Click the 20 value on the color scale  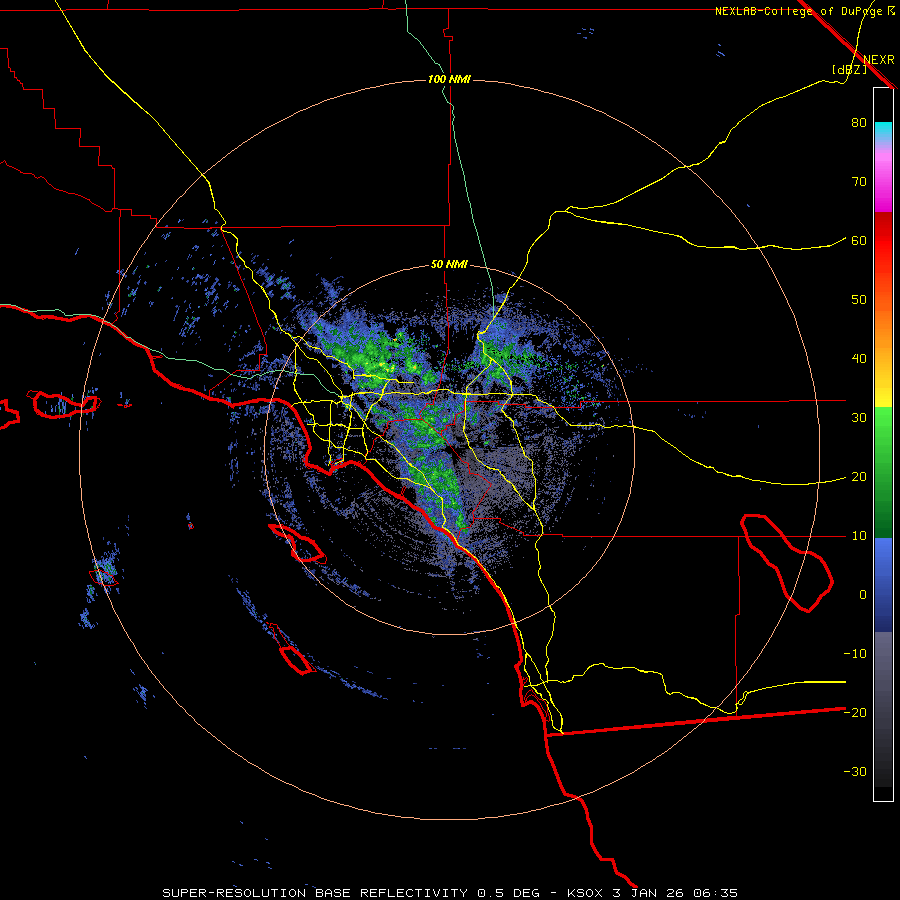[x=859, y=477]
